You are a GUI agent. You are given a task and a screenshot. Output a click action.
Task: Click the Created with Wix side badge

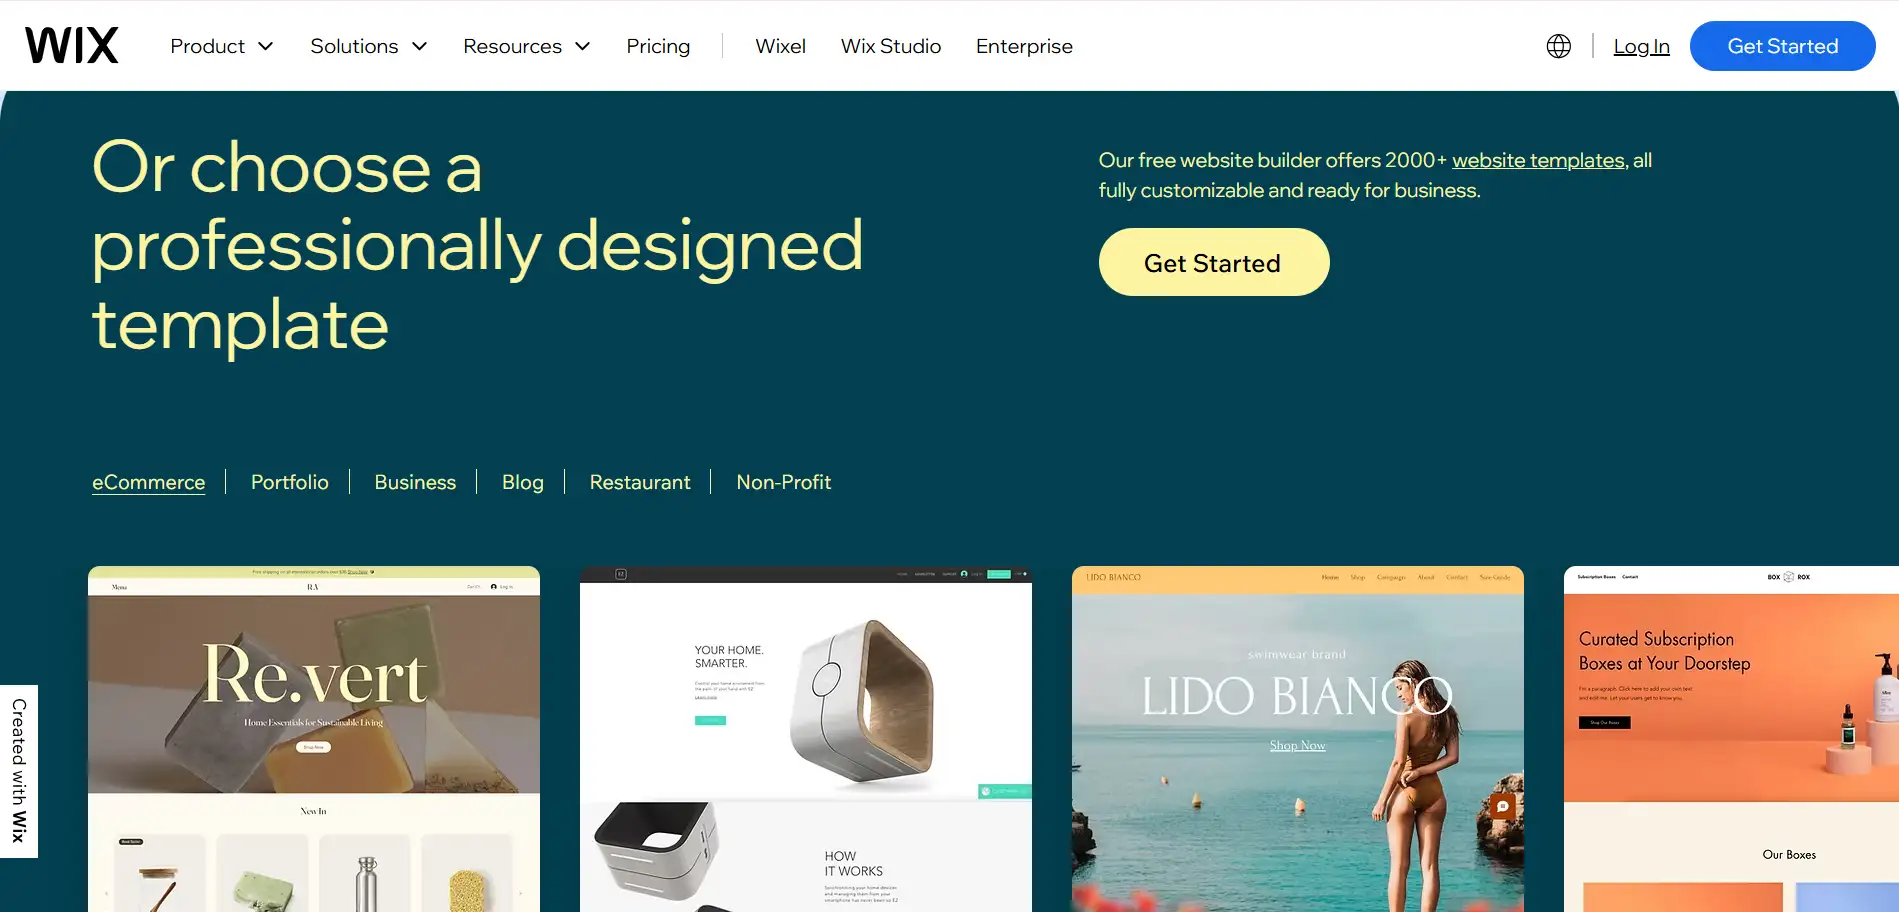click(x=19, y=771)
